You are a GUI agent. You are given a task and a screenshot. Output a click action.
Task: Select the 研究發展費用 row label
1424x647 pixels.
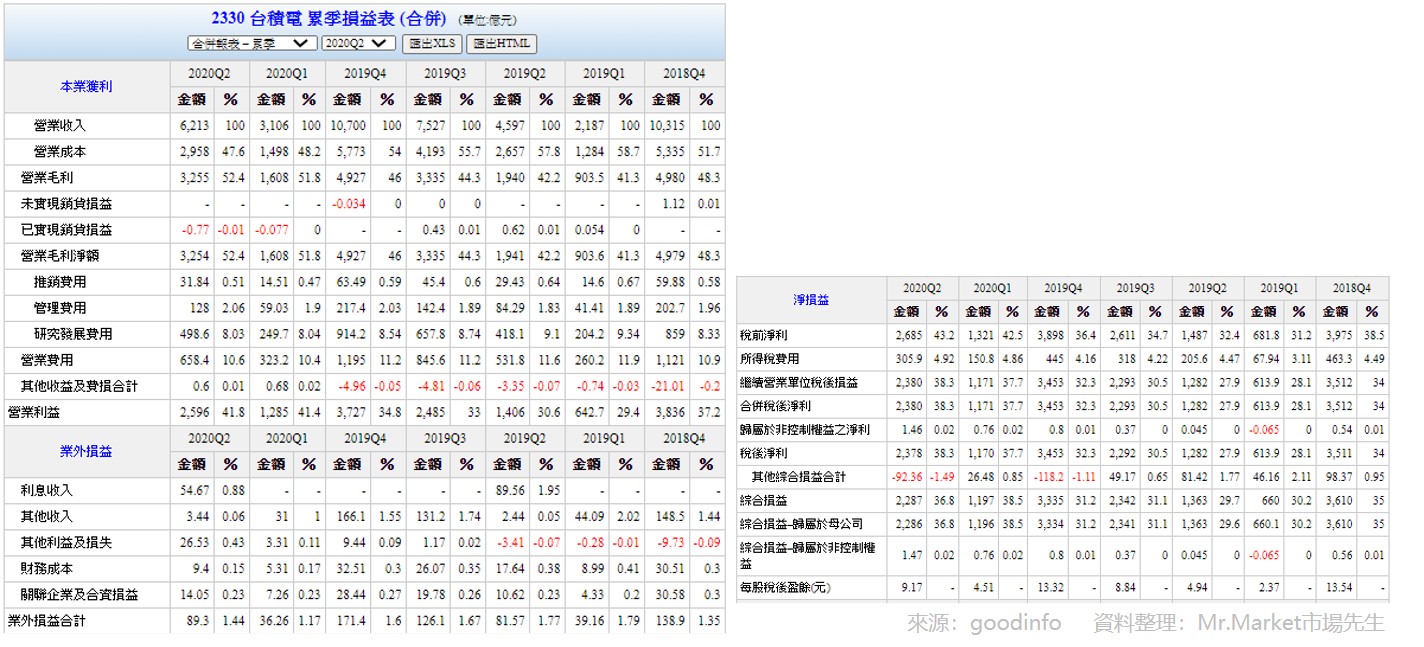tap(73, 334)
